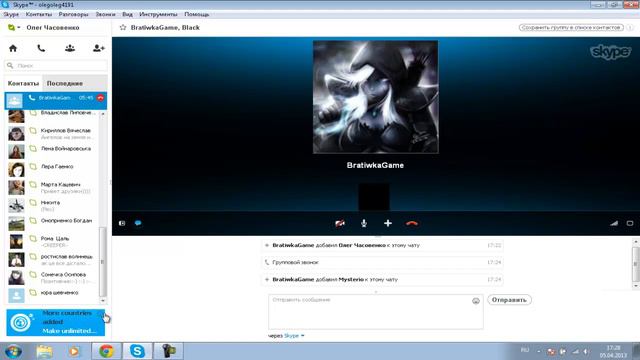The height and width of the screenshot is (360, 640).
Task: Click into the message input box
Action: pos(376,311)
